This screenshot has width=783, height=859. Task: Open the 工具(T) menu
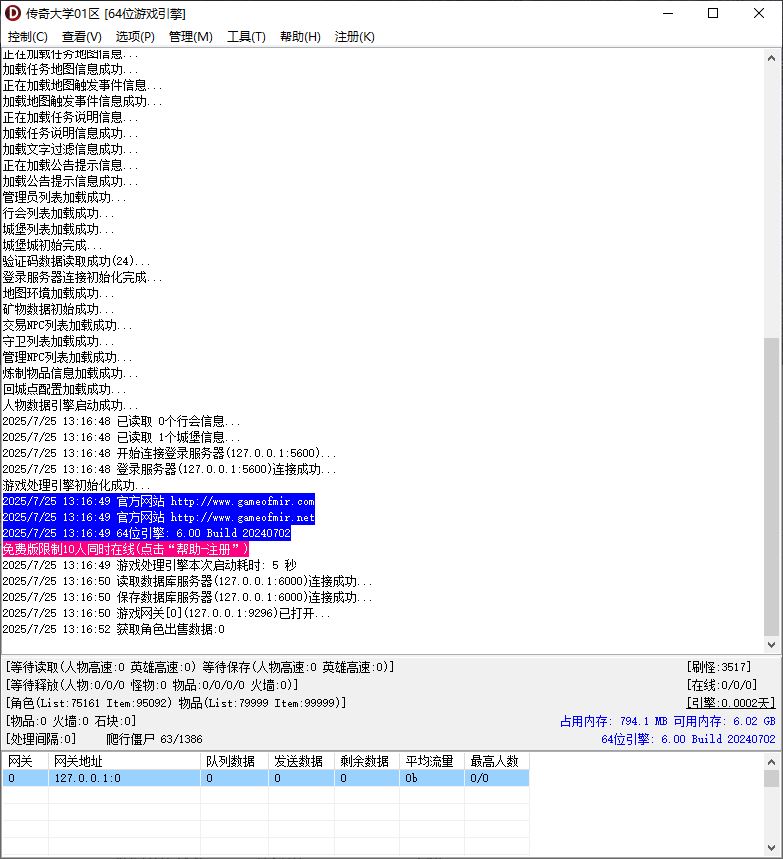(x=246, y=37)
